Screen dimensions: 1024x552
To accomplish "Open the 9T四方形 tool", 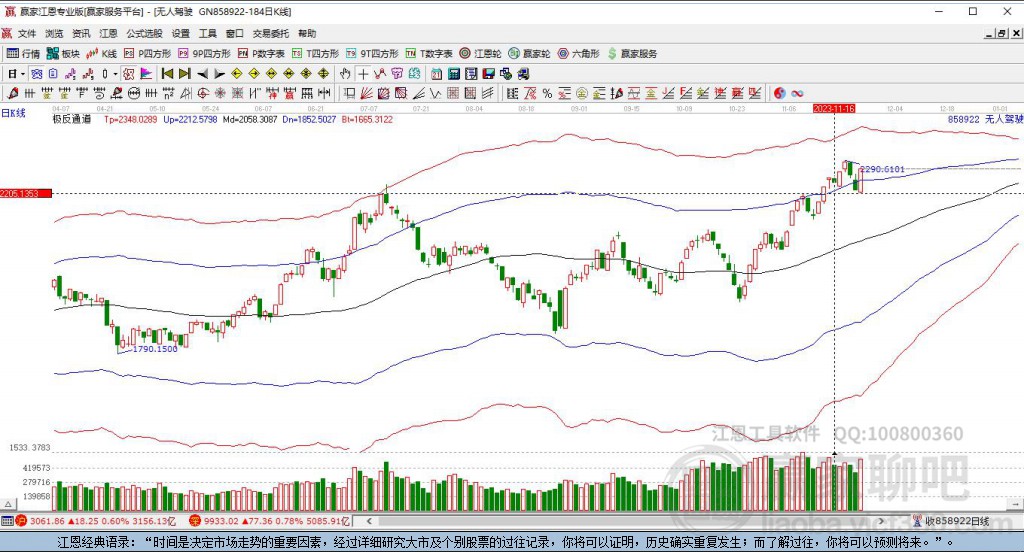I will point(372,54).
